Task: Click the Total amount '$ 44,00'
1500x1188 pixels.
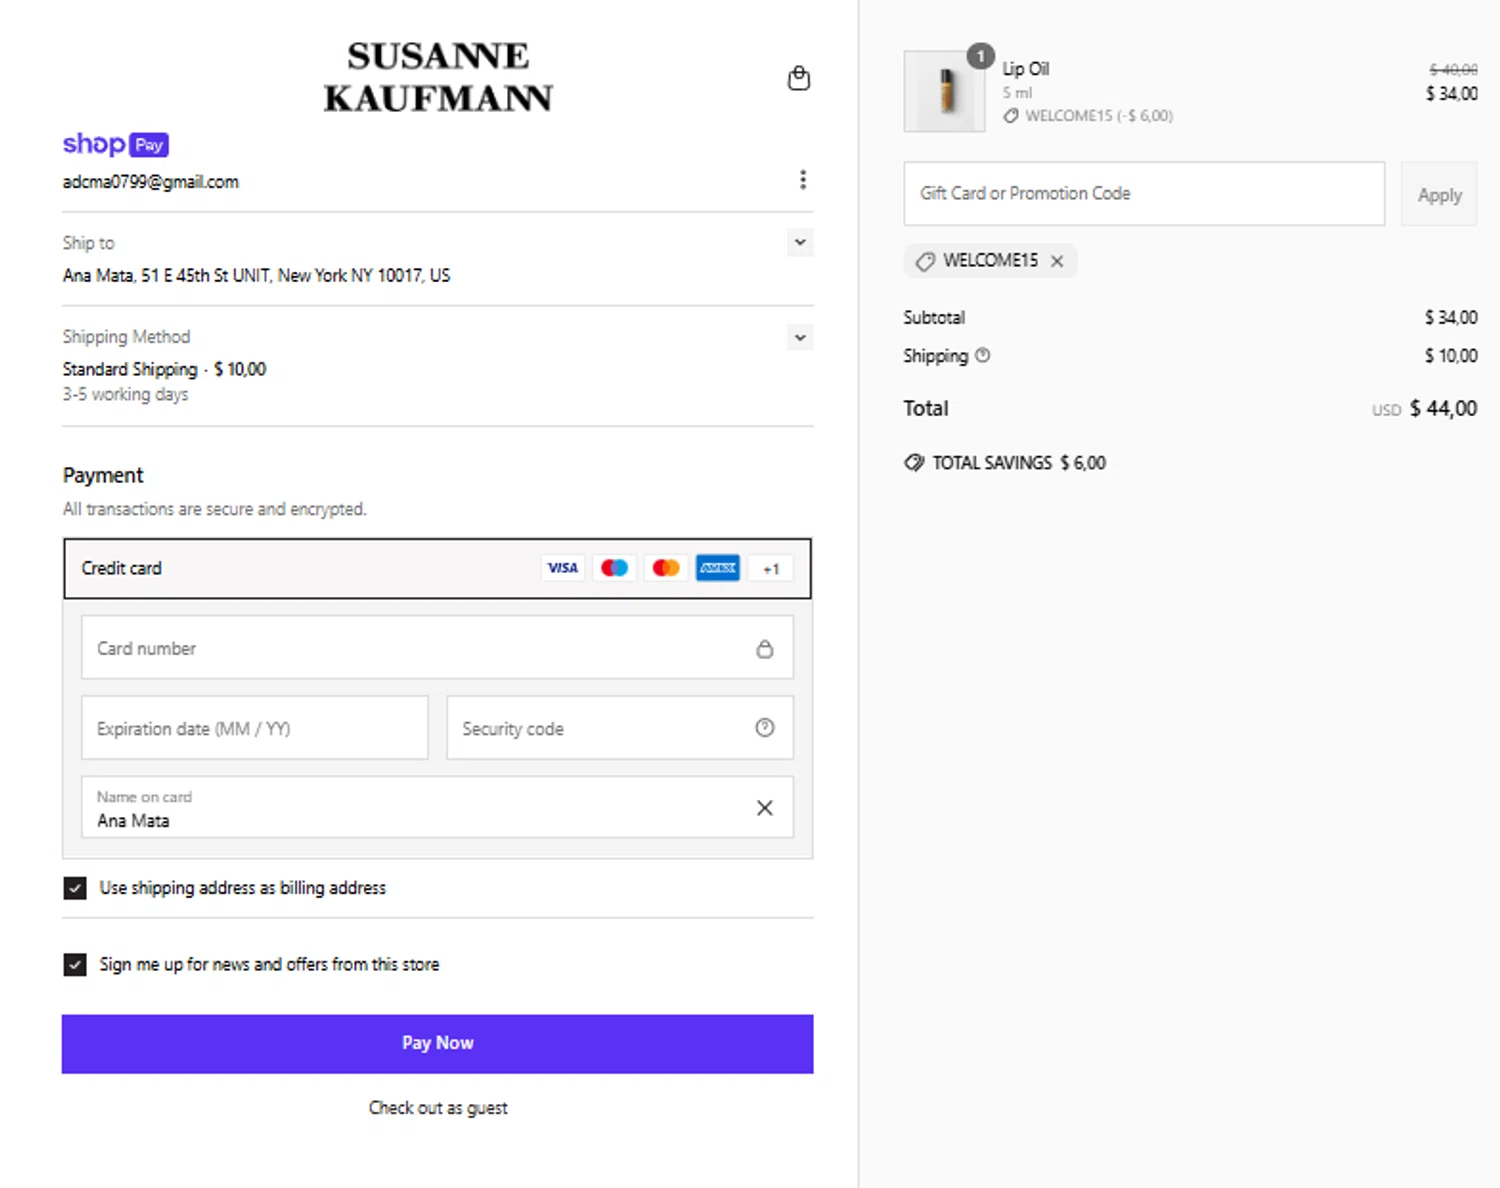Action: (1443, 408)
